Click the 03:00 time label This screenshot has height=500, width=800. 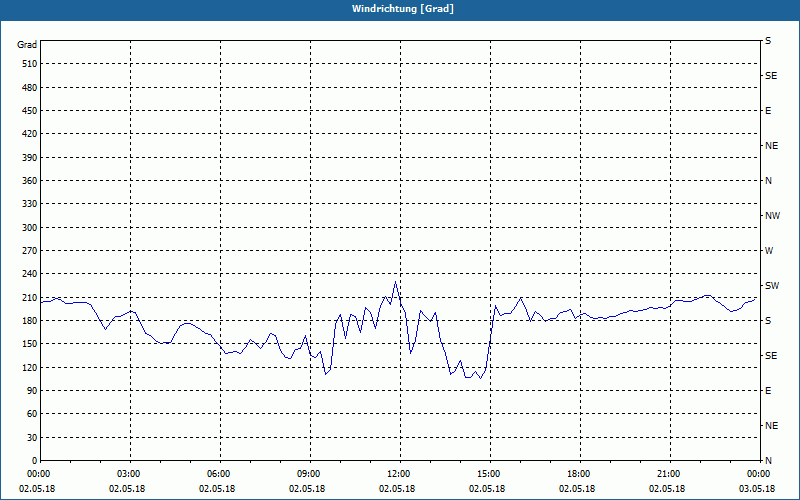coord(131,473)
